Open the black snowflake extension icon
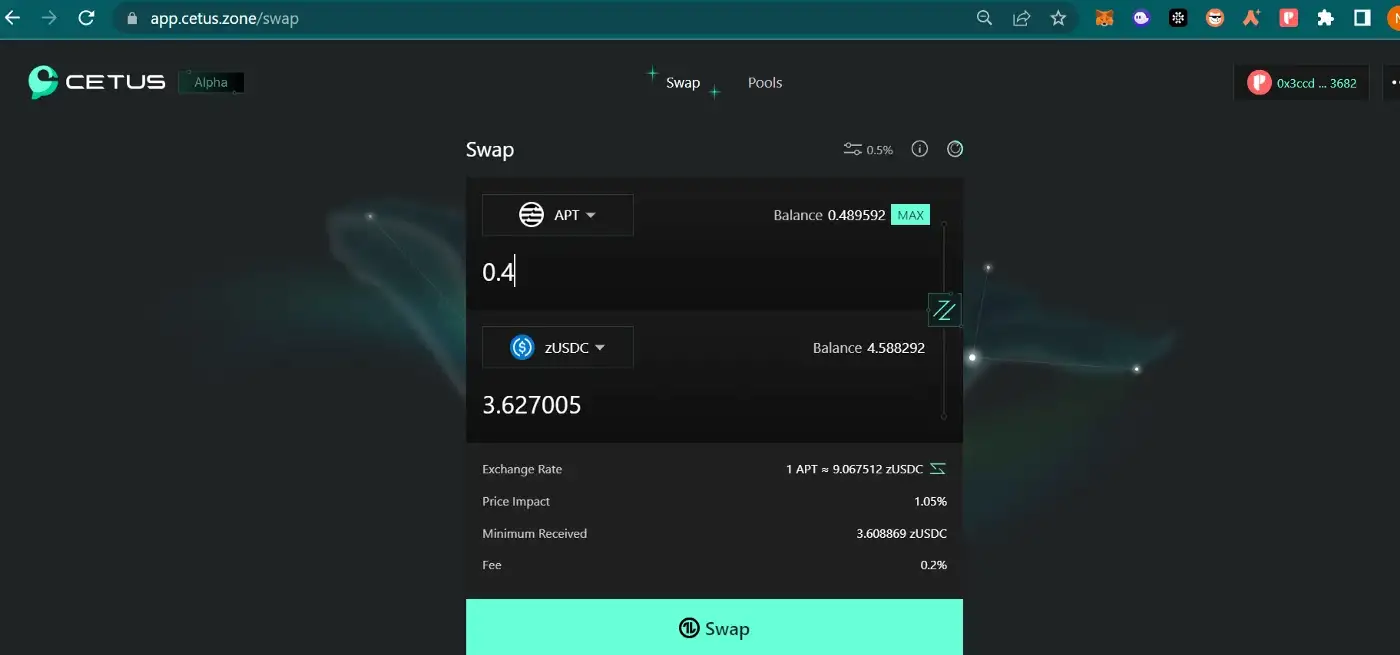The image size is (1400, 655). [1178, 18]
